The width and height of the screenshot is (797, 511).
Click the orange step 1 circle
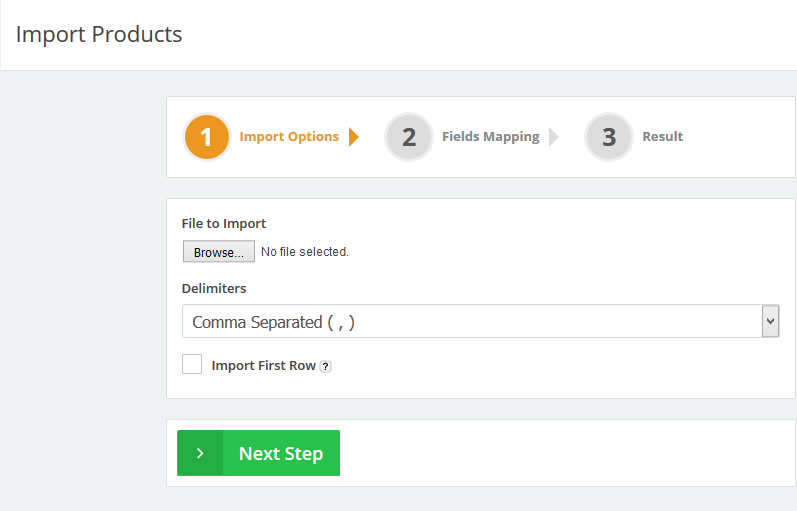[x=207, y=137]
